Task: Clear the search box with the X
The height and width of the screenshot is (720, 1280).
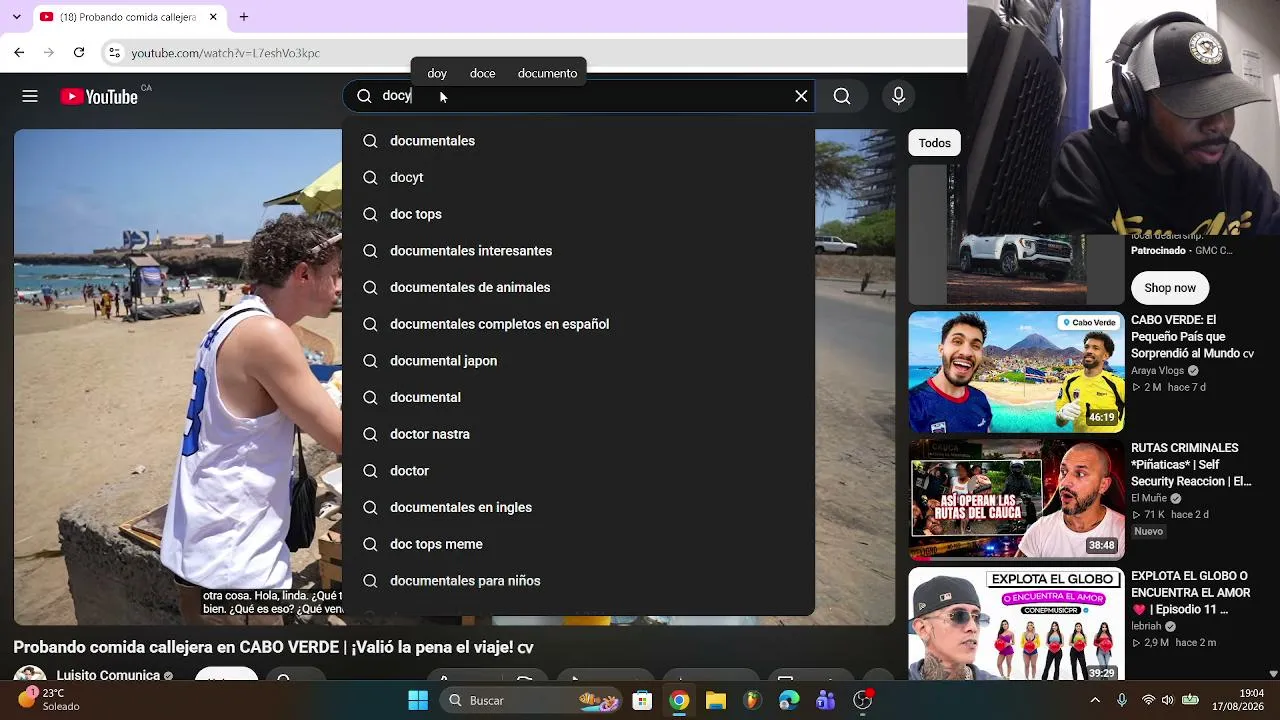Action: coord(801,96)
